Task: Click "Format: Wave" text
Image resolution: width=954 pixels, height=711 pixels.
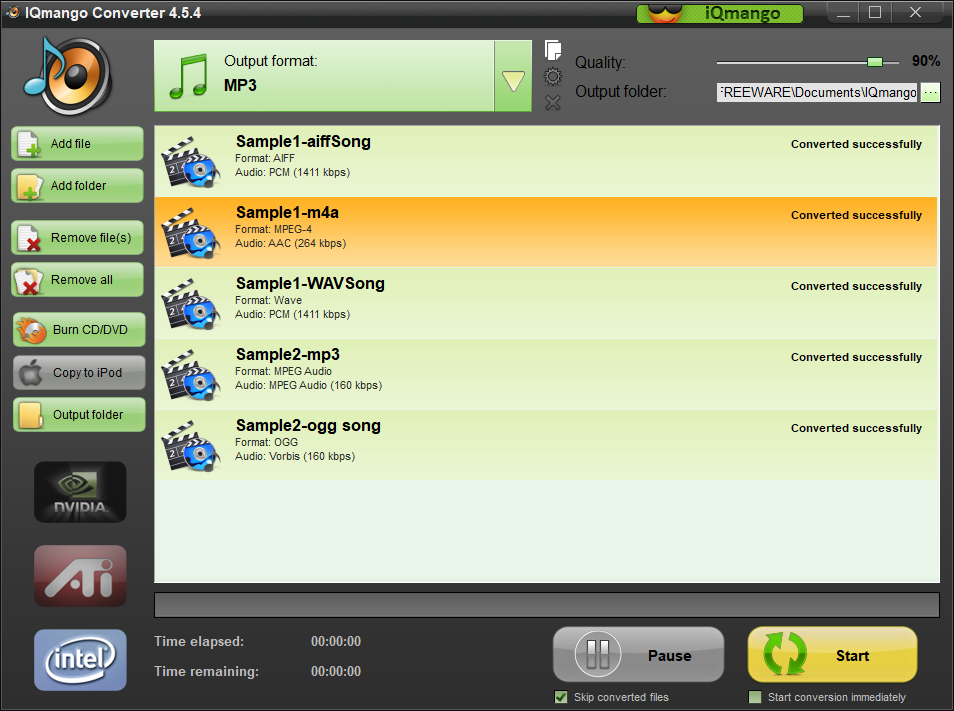Action: [268, 300]
